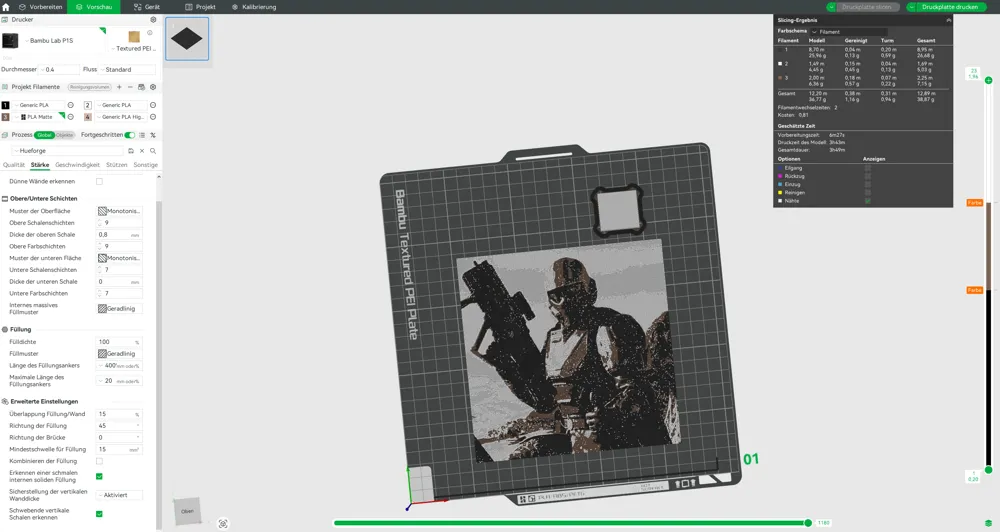Open the Vorbereiten tab

[x=40, y=7]
